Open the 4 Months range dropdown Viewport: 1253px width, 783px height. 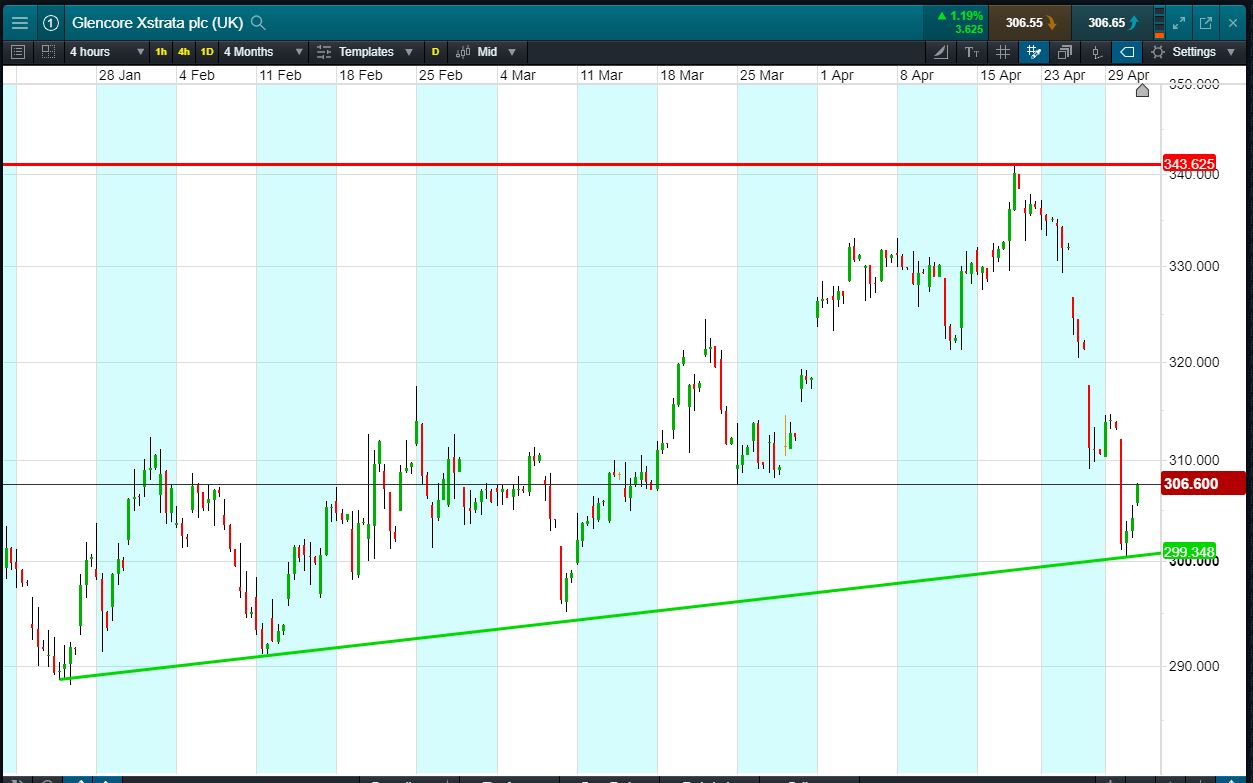pos(264,52)
